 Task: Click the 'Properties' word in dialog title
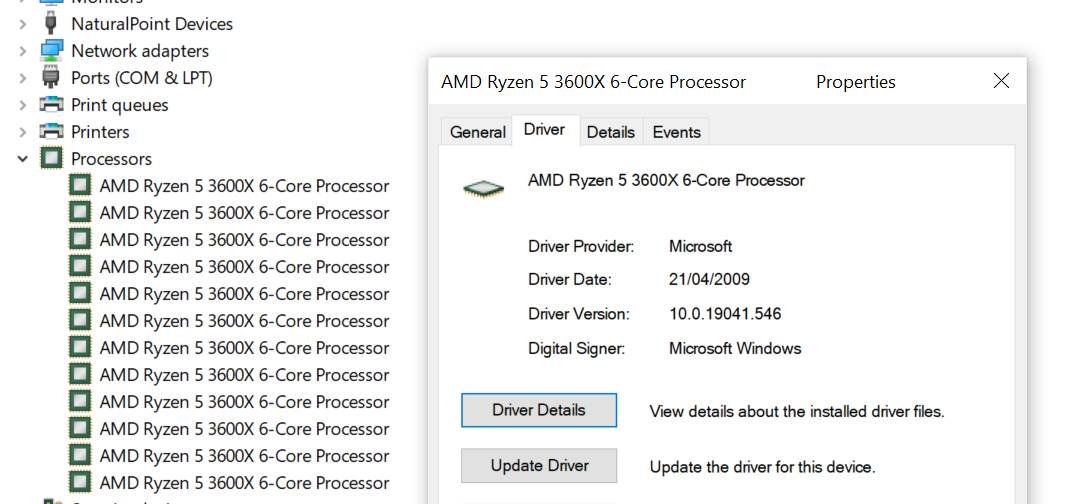pos(856,82)
